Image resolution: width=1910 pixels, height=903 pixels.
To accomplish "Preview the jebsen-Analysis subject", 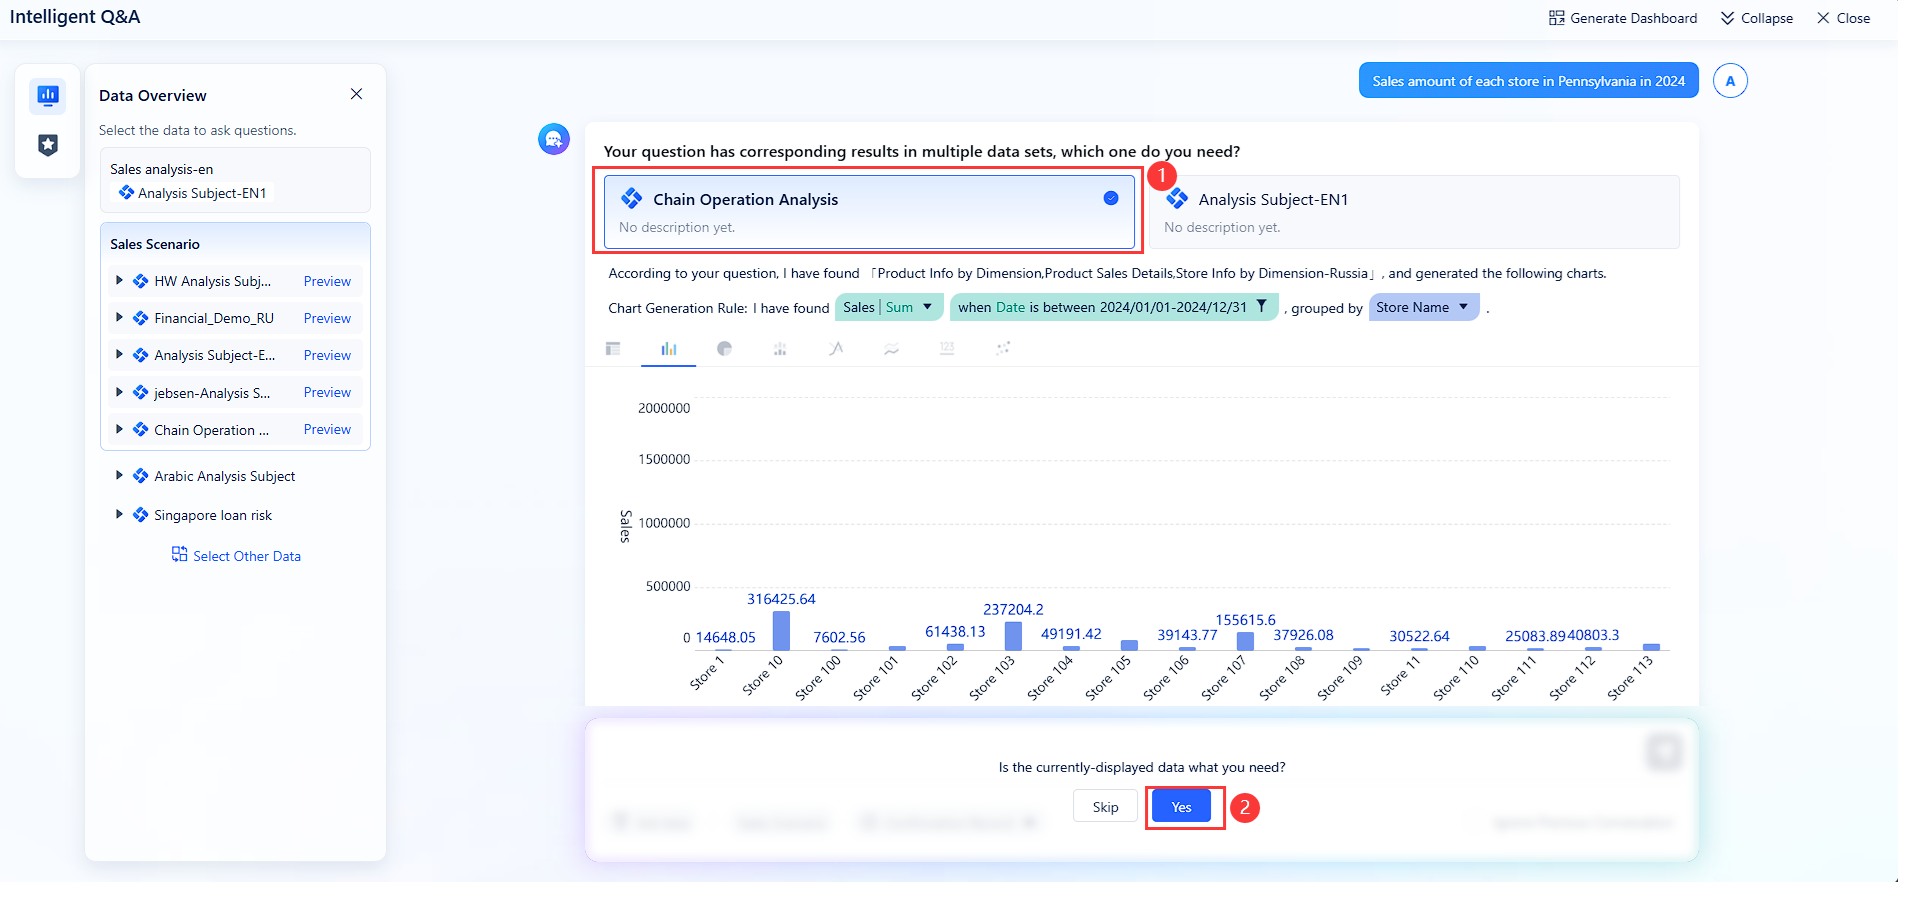I will (327, 392).
